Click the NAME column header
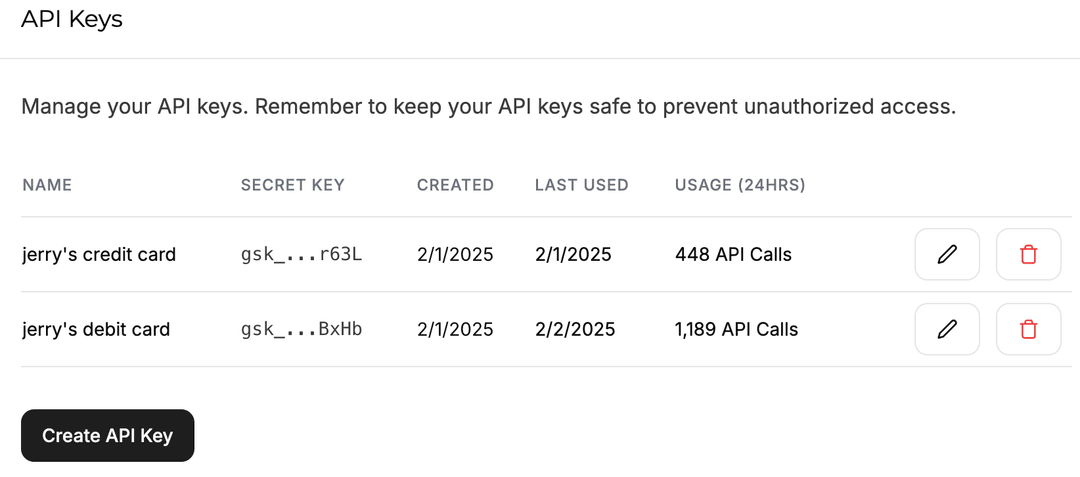 pyautogui.click(x=47, y=185)
